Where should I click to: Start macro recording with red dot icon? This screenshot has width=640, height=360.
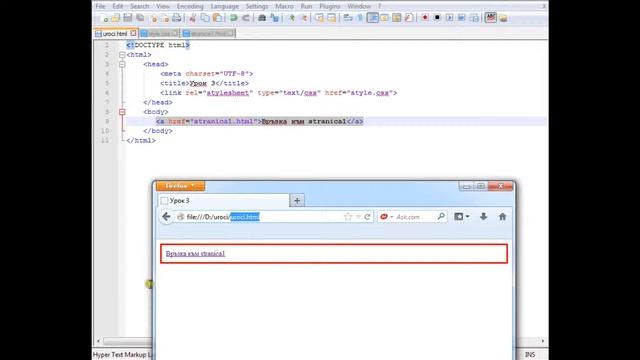(x=425, y=18)
